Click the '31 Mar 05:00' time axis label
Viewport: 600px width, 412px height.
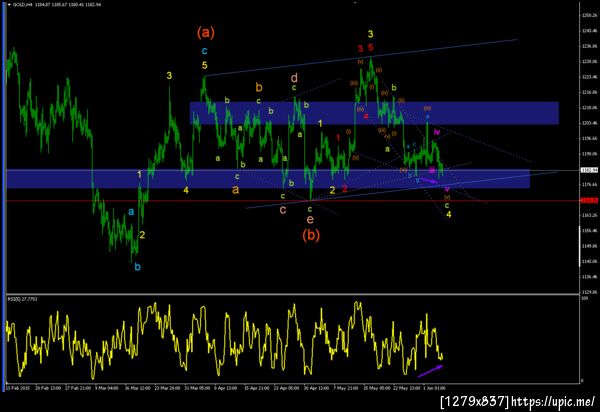click(197, 388)
